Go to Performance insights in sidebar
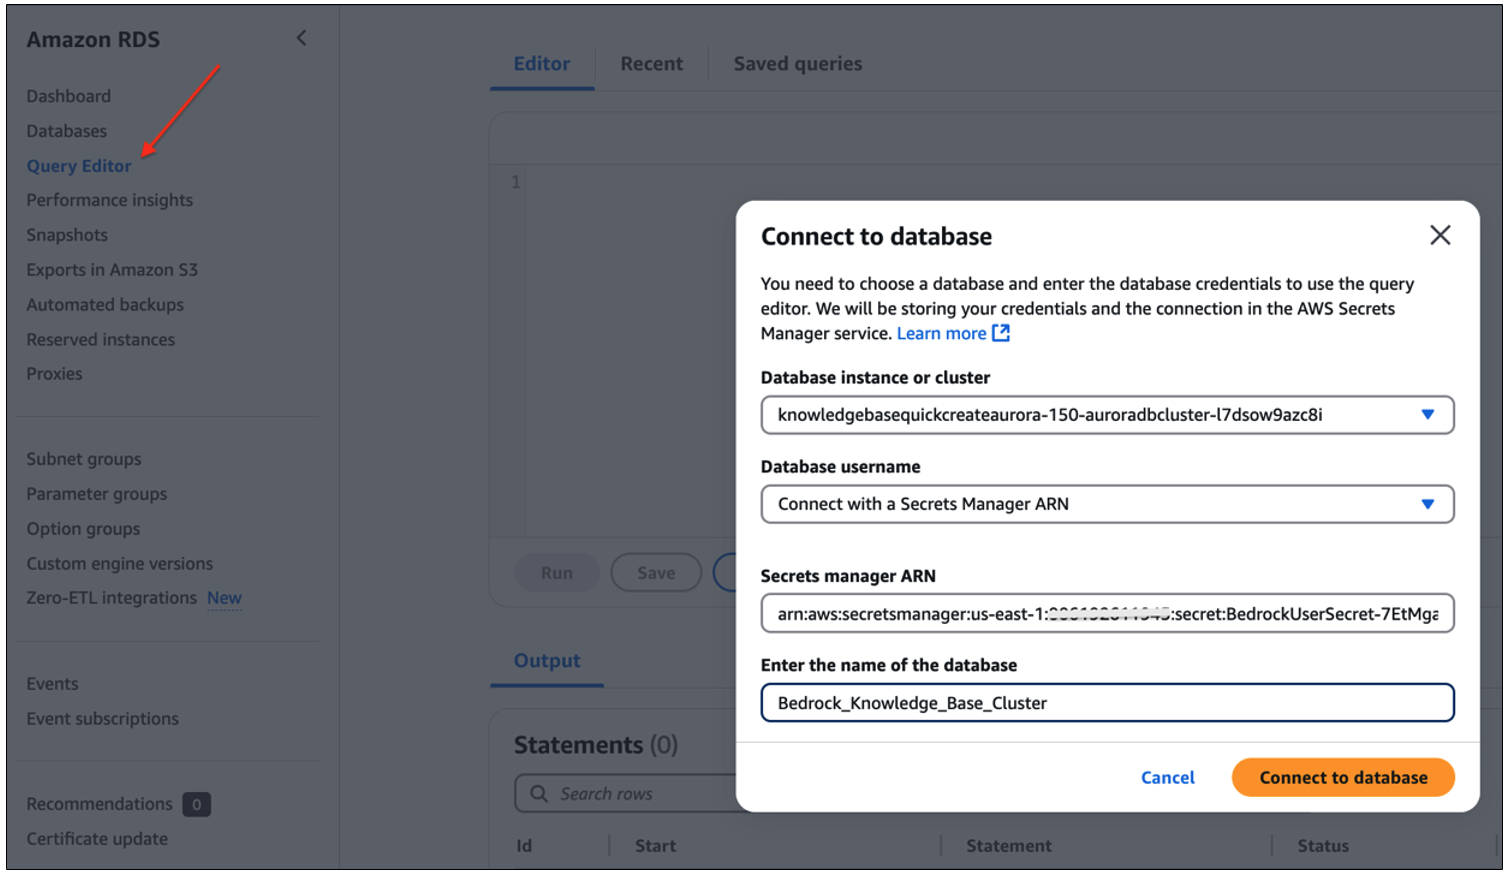Screen dimensions: 1512x876 (109, 200)
